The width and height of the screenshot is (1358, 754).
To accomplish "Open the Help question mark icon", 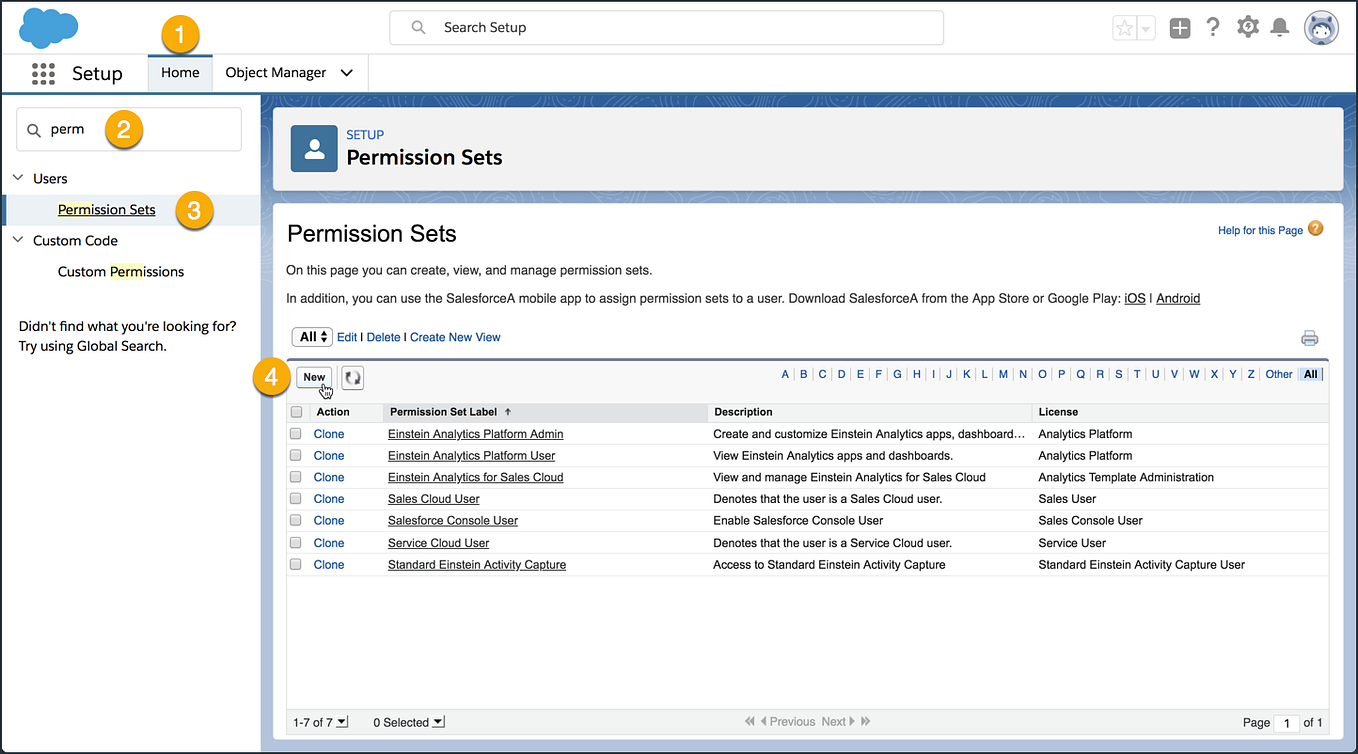I will point(1213,28).
